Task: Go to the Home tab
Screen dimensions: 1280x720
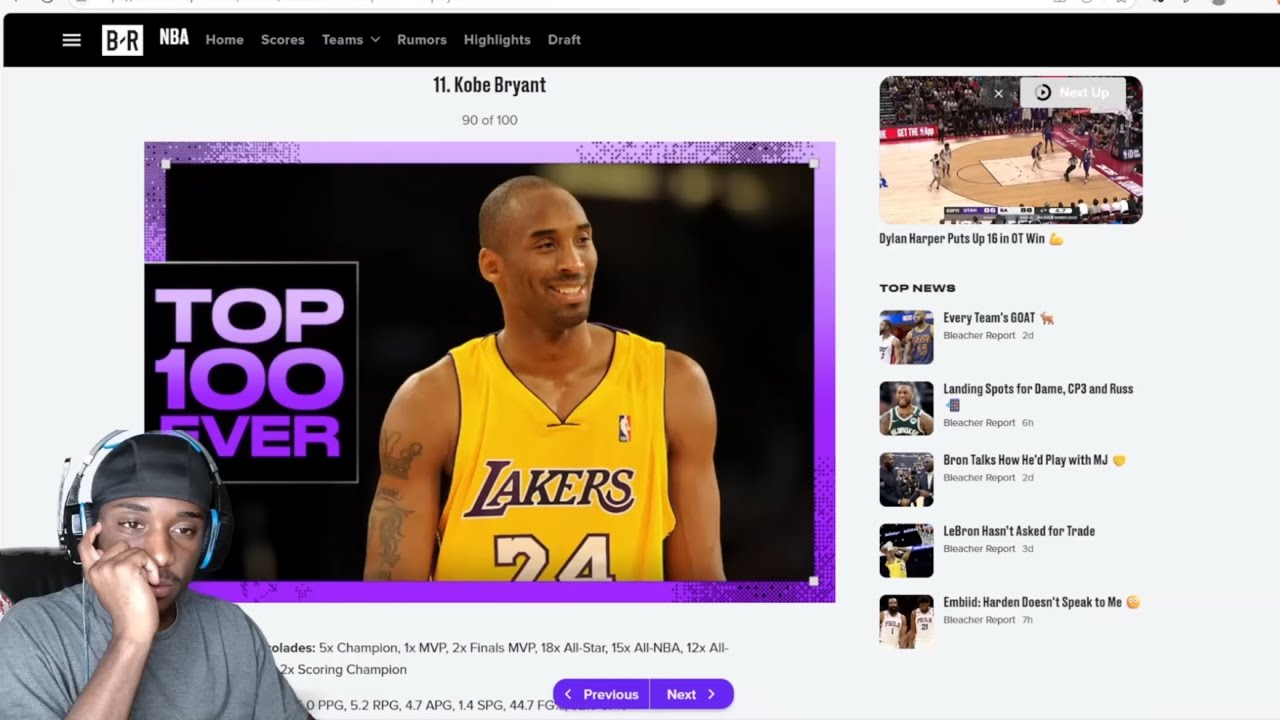Action: pos(224,40)
